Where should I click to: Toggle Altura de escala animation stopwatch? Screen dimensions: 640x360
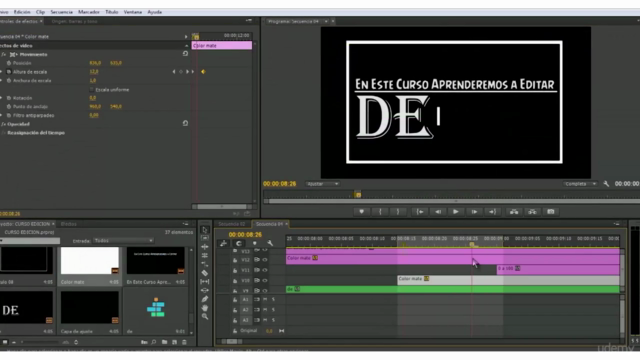9,72
